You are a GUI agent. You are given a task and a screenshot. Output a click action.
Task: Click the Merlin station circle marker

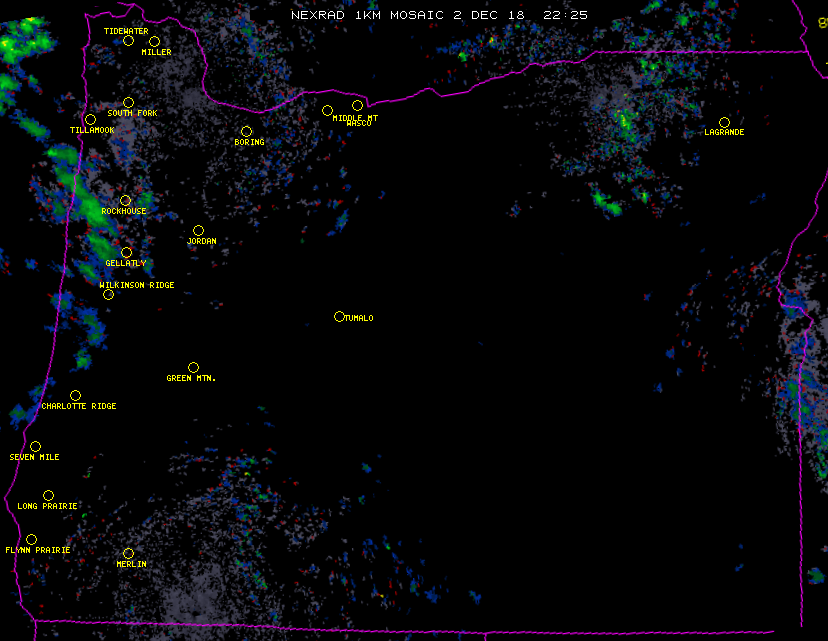tap(128, 553)
